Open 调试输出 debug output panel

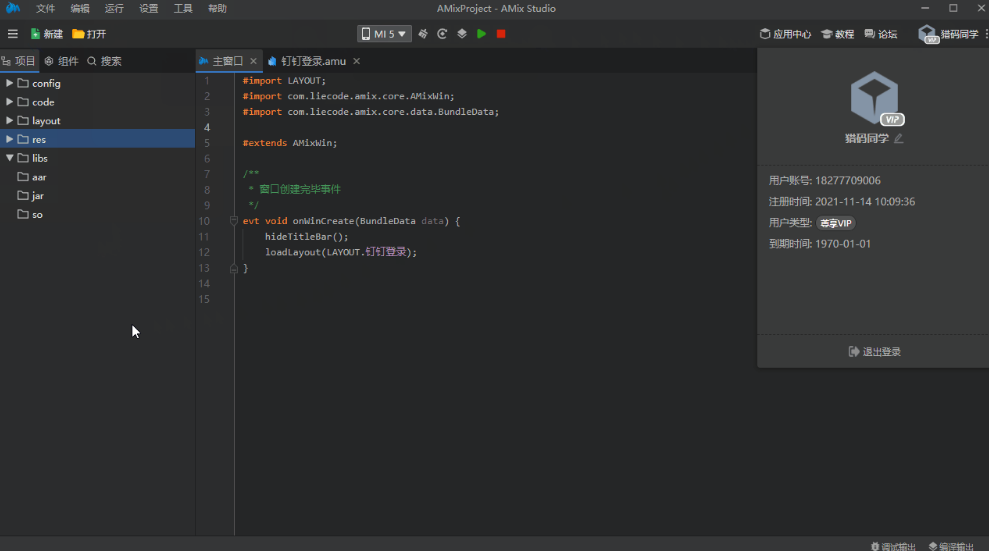(x=893, y=546)
